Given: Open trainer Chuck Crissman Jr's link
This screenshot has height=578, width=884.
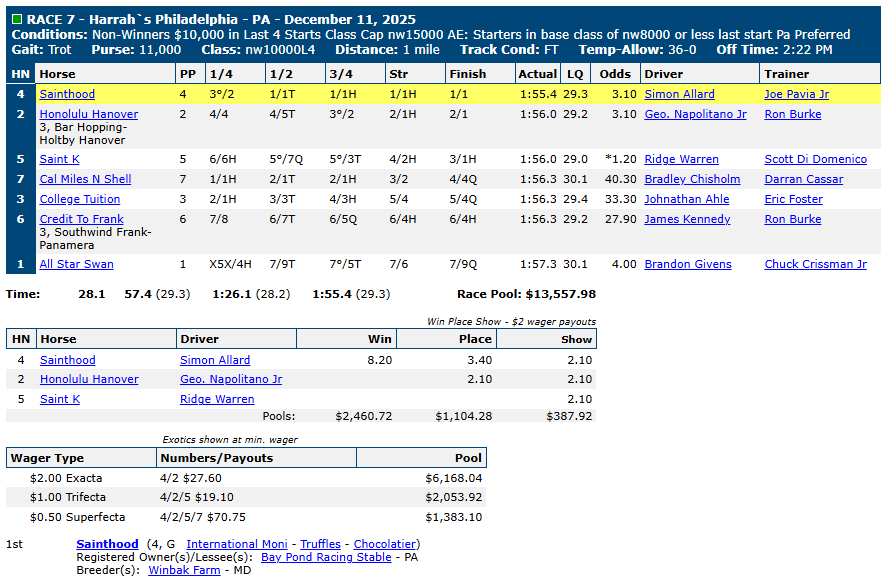Looking at the screenshot, I should pos(815,264).
